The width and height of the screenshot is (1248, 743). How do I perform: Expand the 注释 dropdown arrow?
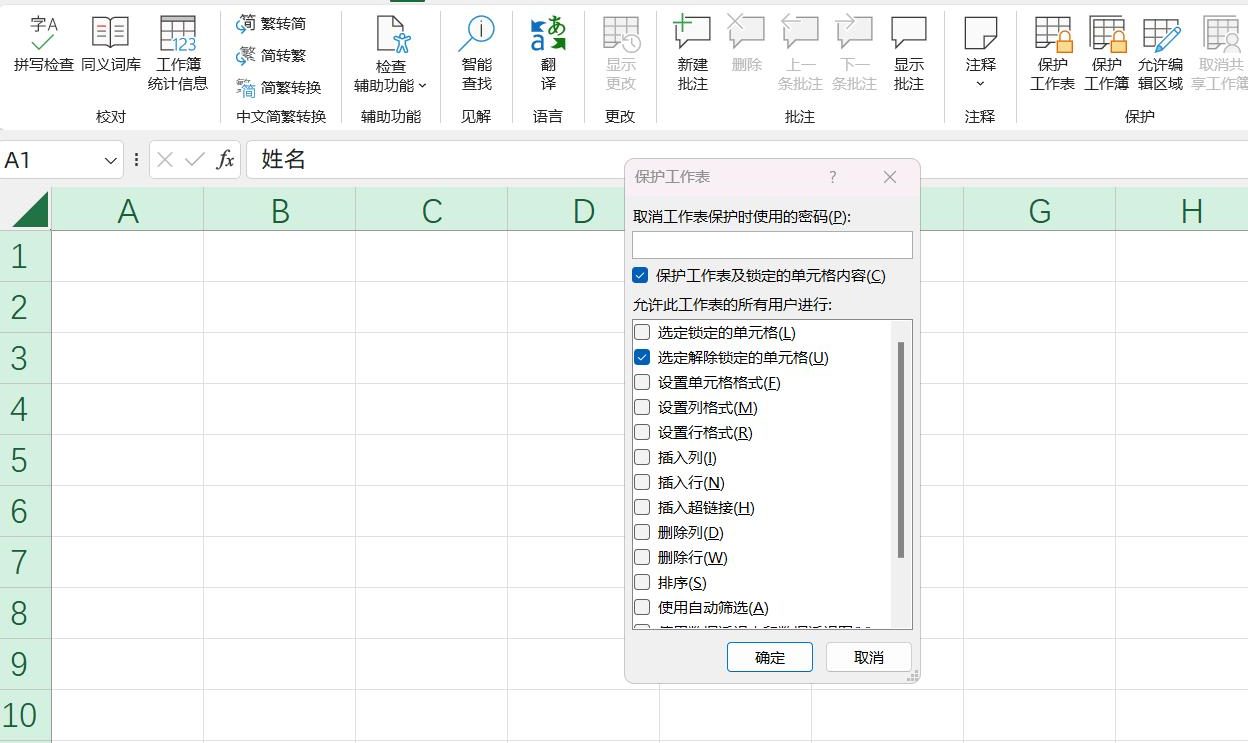click(x=981, y=84)
